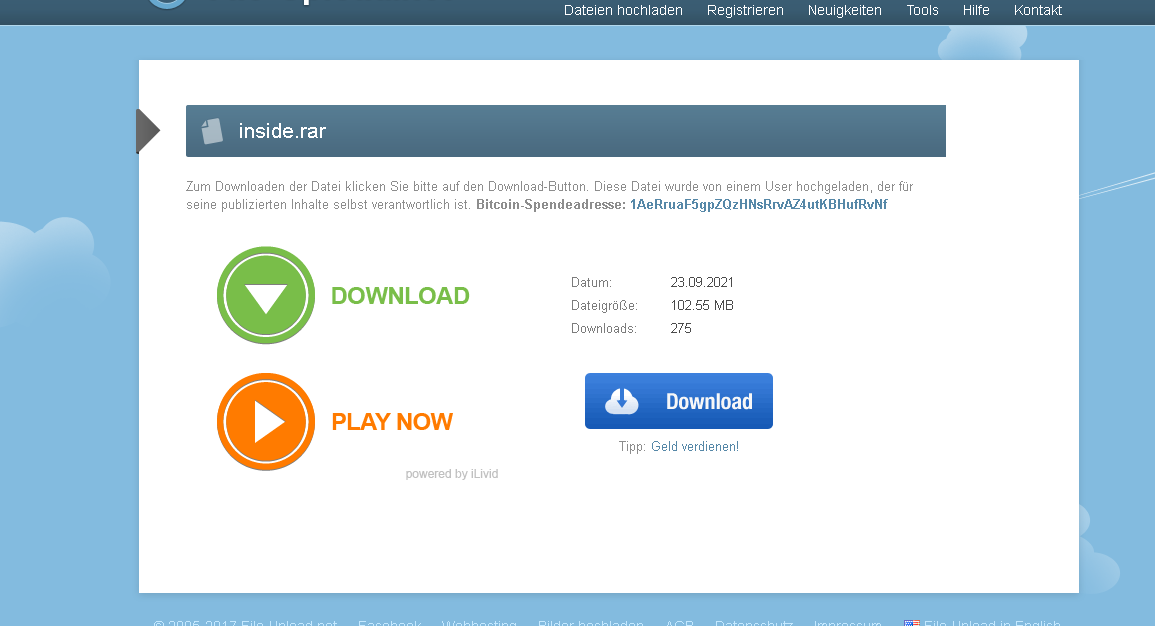The height and width of the screenshot is (626, 1155).
Task: Click the inside.rar file name heading
Action: click(x=282, y=131)
